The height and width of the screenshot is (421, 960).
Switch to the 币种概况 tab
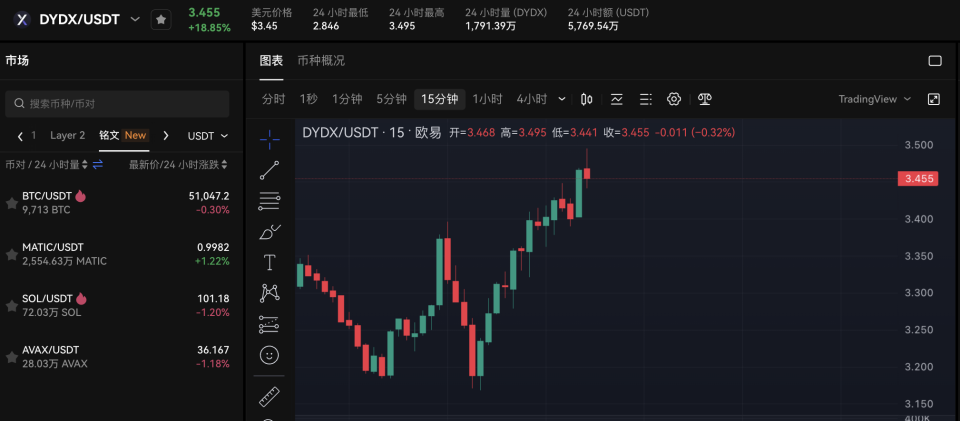(321, 61)
